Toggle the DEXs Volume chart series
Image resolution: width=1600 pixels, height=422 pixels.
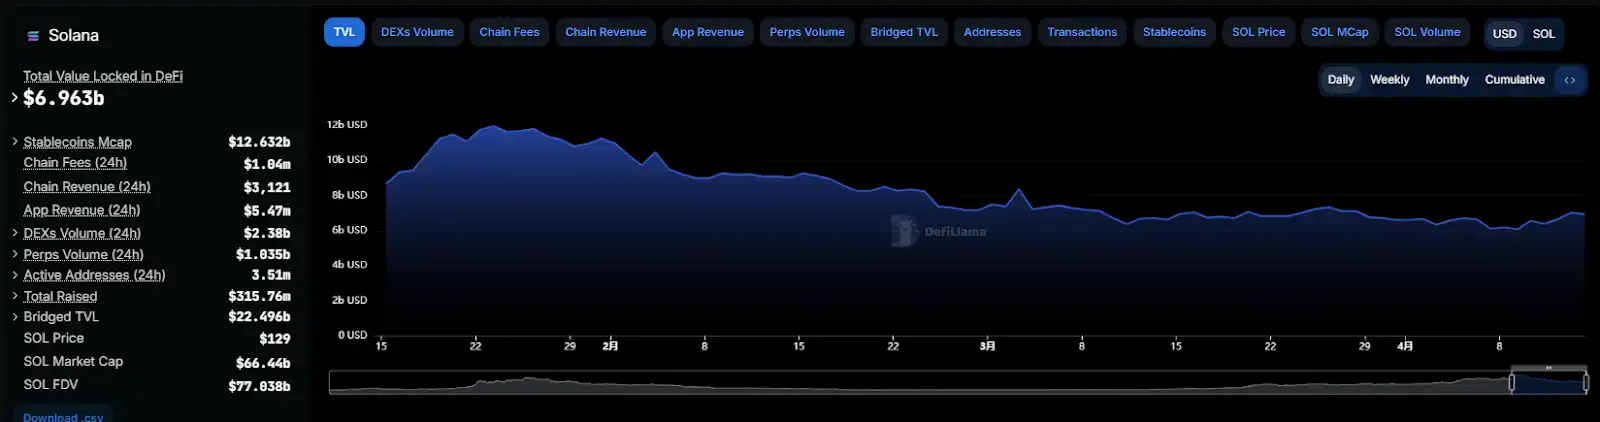point(417,32)
